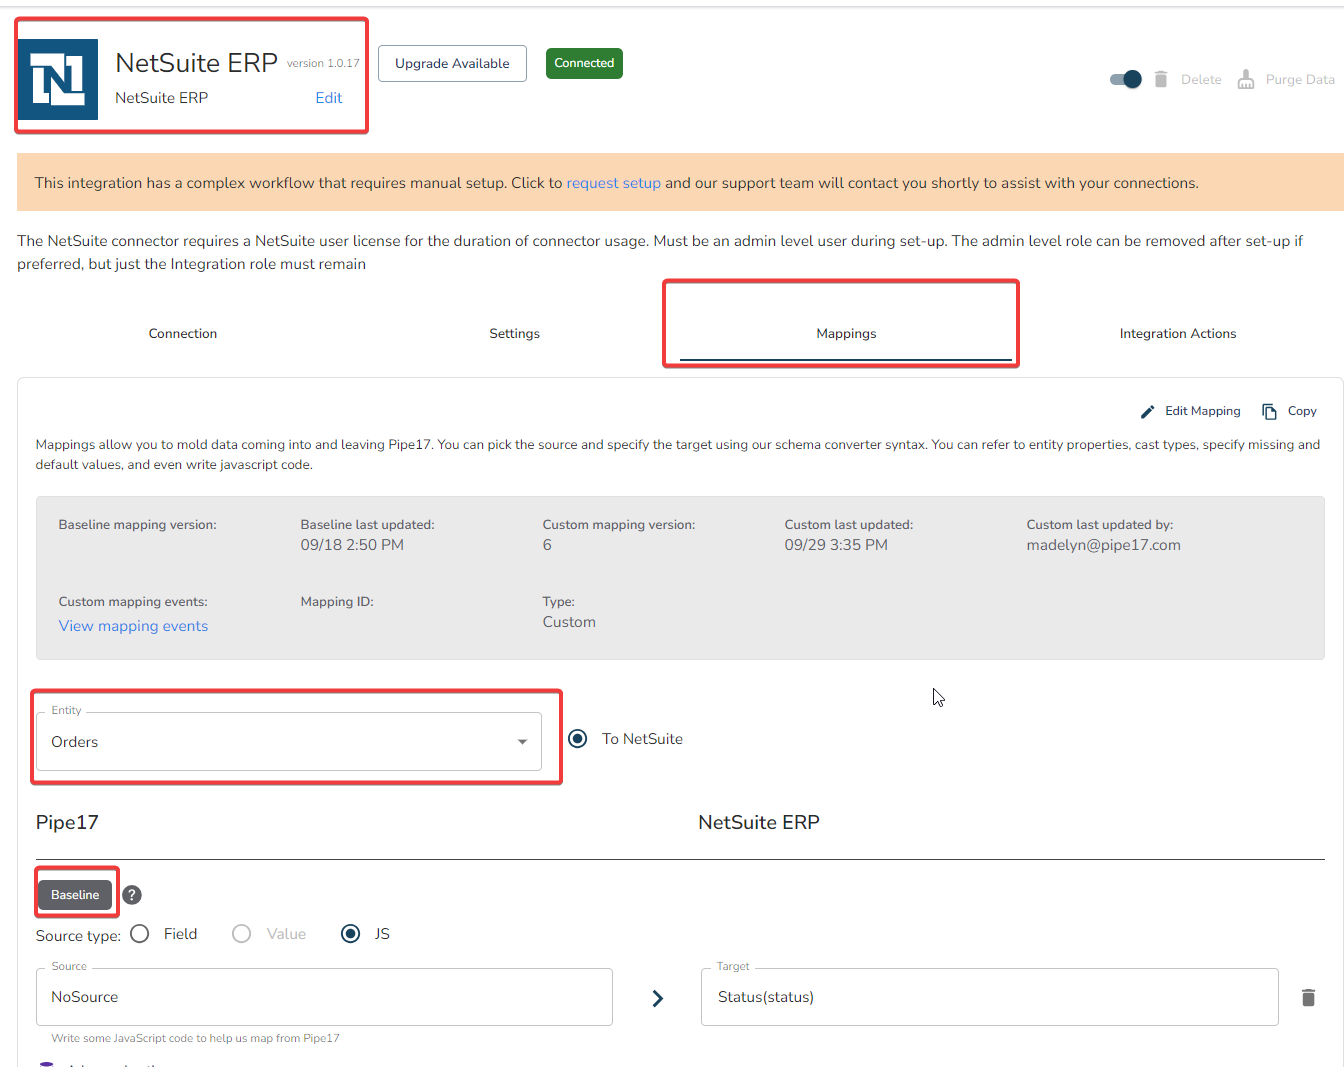Select Value source type radio button

point(241,934)
